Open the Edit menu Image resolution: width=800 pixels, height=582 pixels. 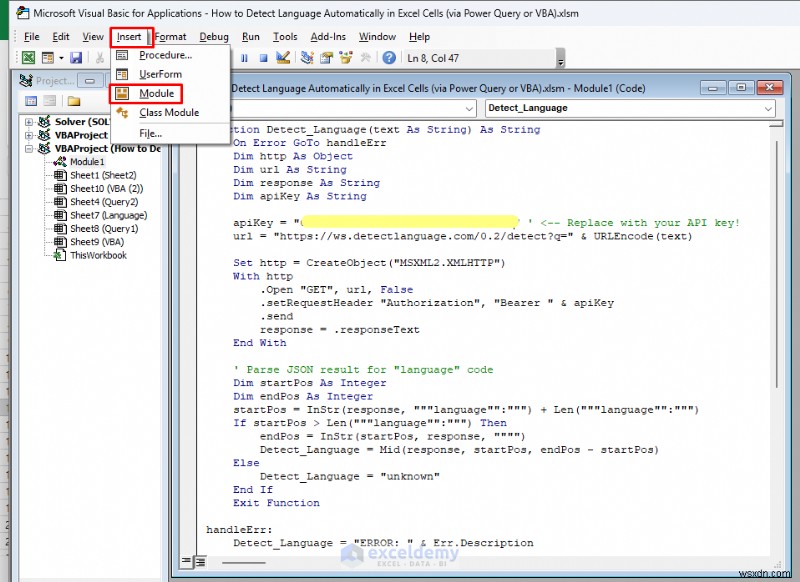point(61,37)
